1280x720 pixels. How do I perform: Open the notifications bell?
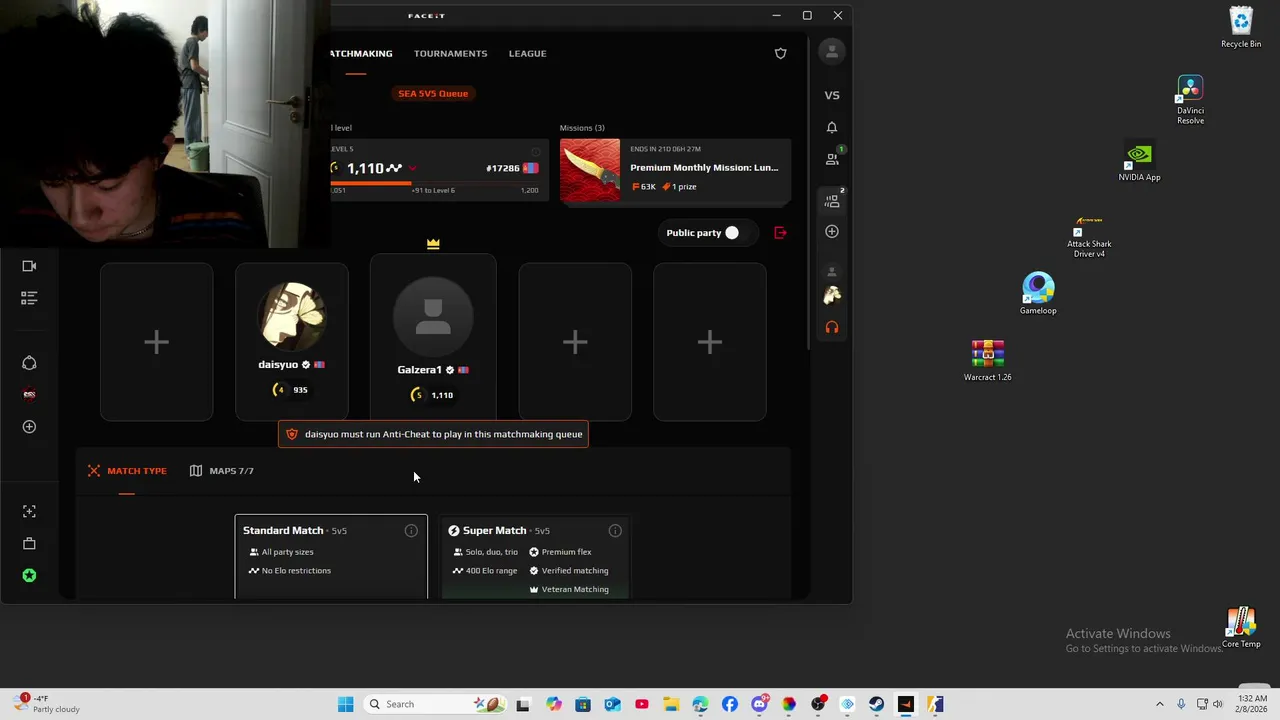[x=832, y=127]
